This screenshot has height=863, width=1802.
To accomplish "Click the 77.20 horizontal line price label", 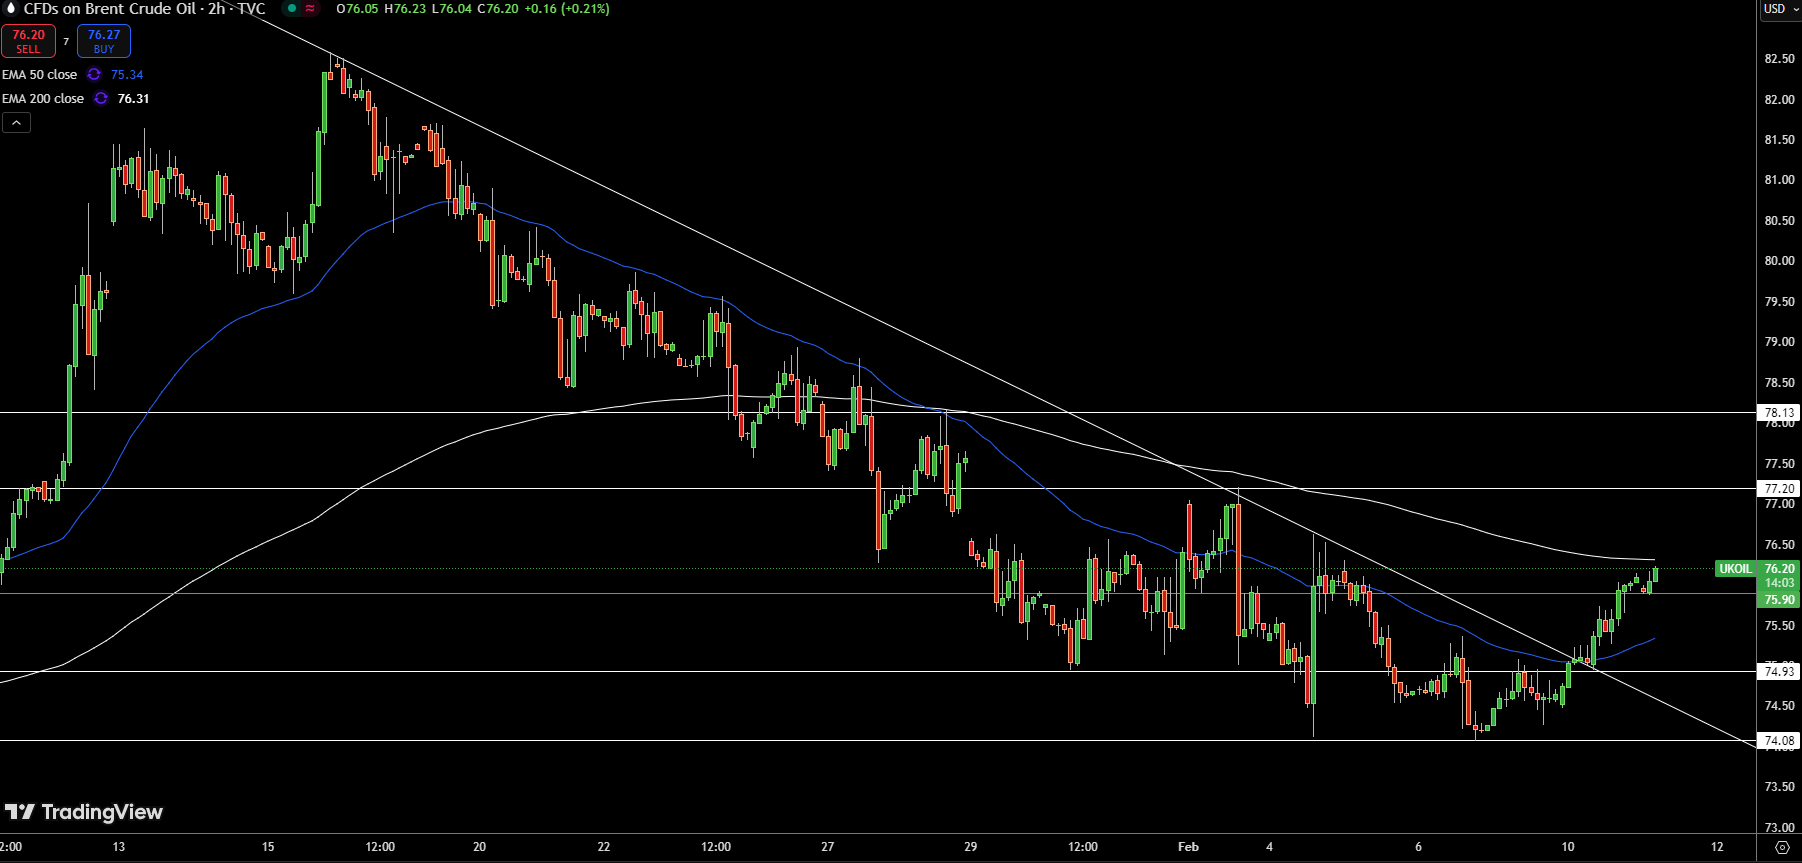I will point(1779,488).
